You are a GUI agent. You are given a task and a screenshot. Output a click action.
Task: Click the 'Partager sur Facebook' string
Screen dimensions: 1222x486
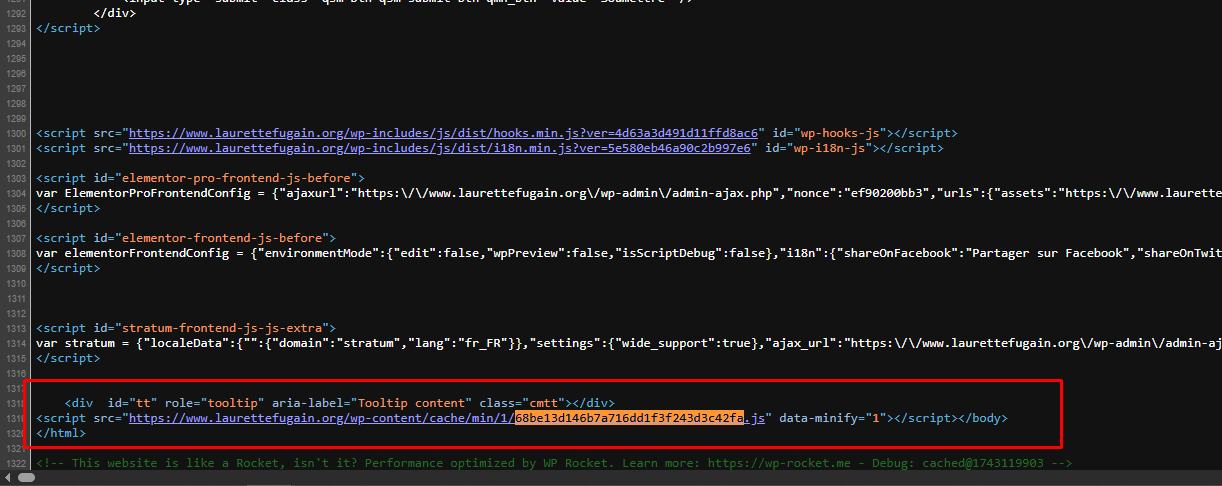[1043, 253]
